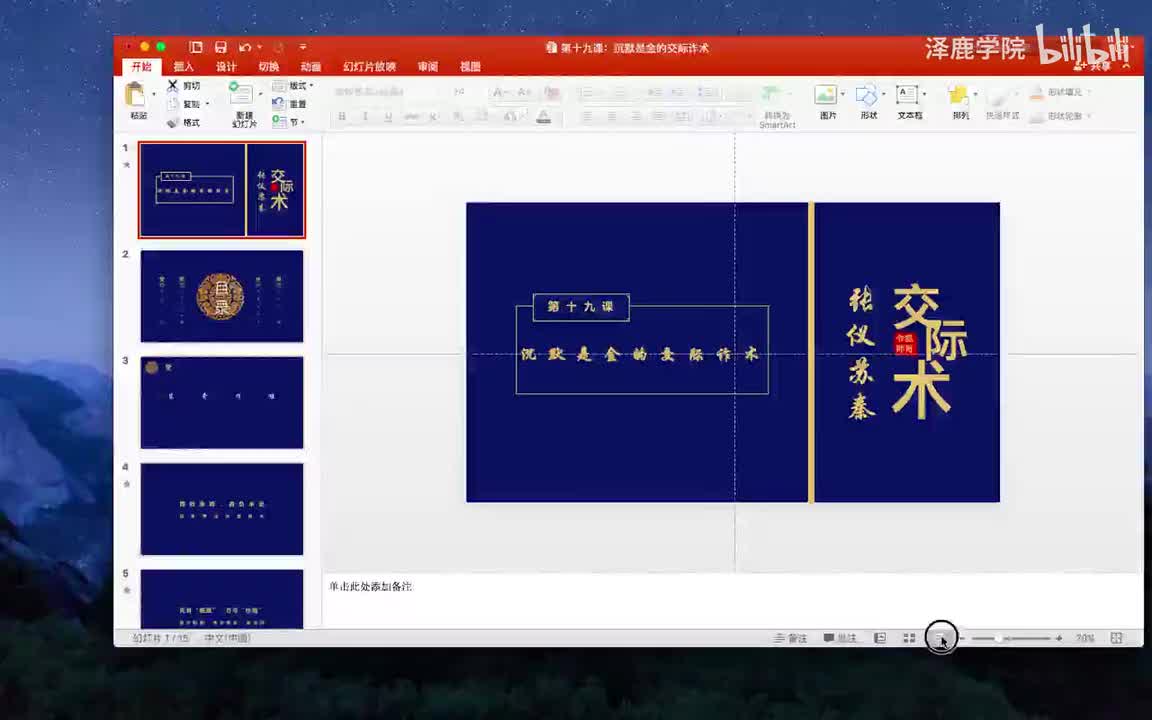Image resolution: width=1152 pixels, height=720 pixels.
Task: Open the Insert (插入) ribbon tab
Action: [x=184, y=67]
